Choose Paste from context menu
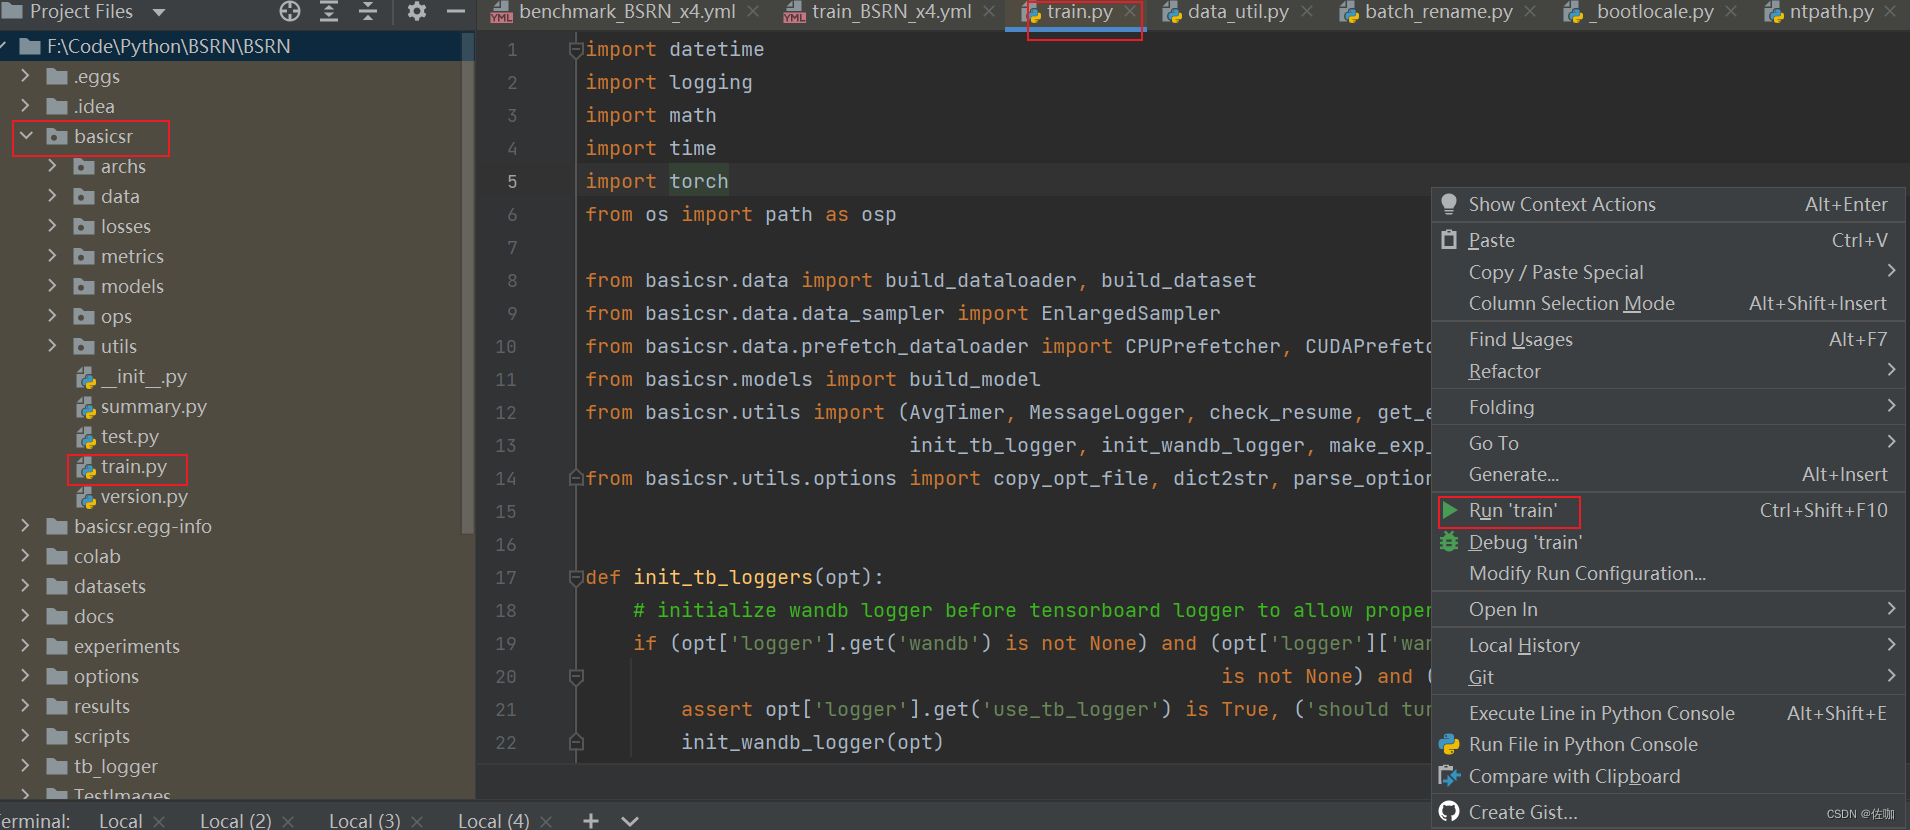1910x830 pixels. [x=1668, y=240]
